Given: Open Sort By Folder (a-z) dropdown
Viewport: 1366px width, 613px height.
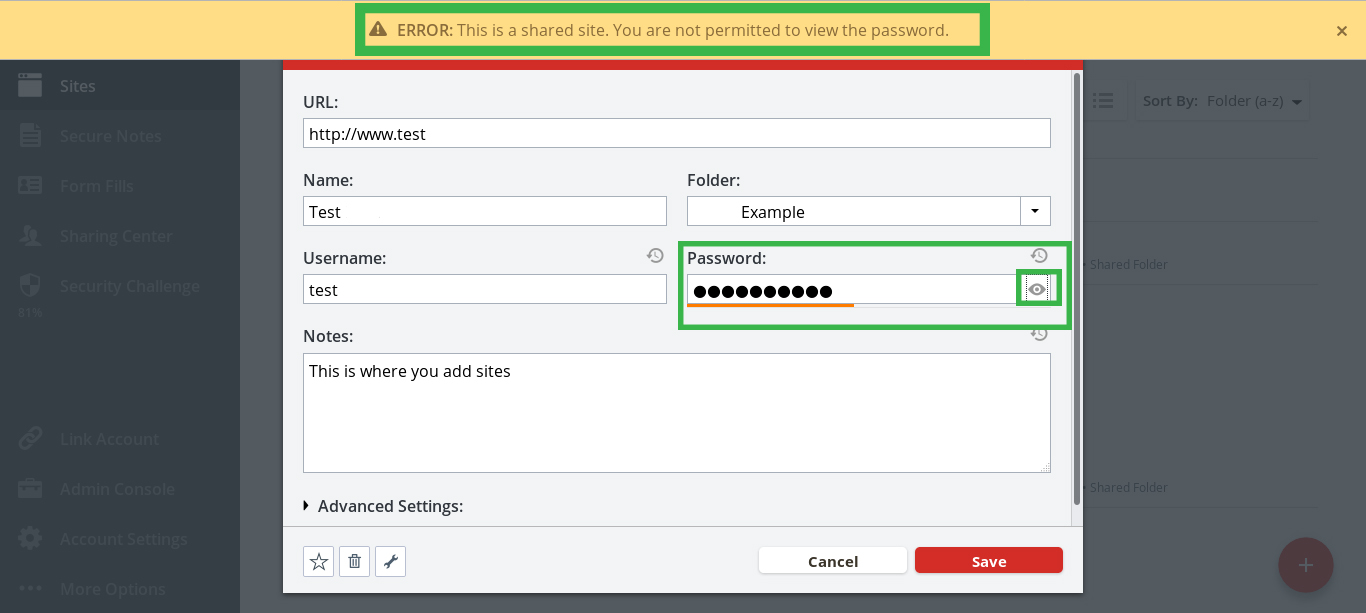Looking at the screenshot, I should tap(1222, 101).
